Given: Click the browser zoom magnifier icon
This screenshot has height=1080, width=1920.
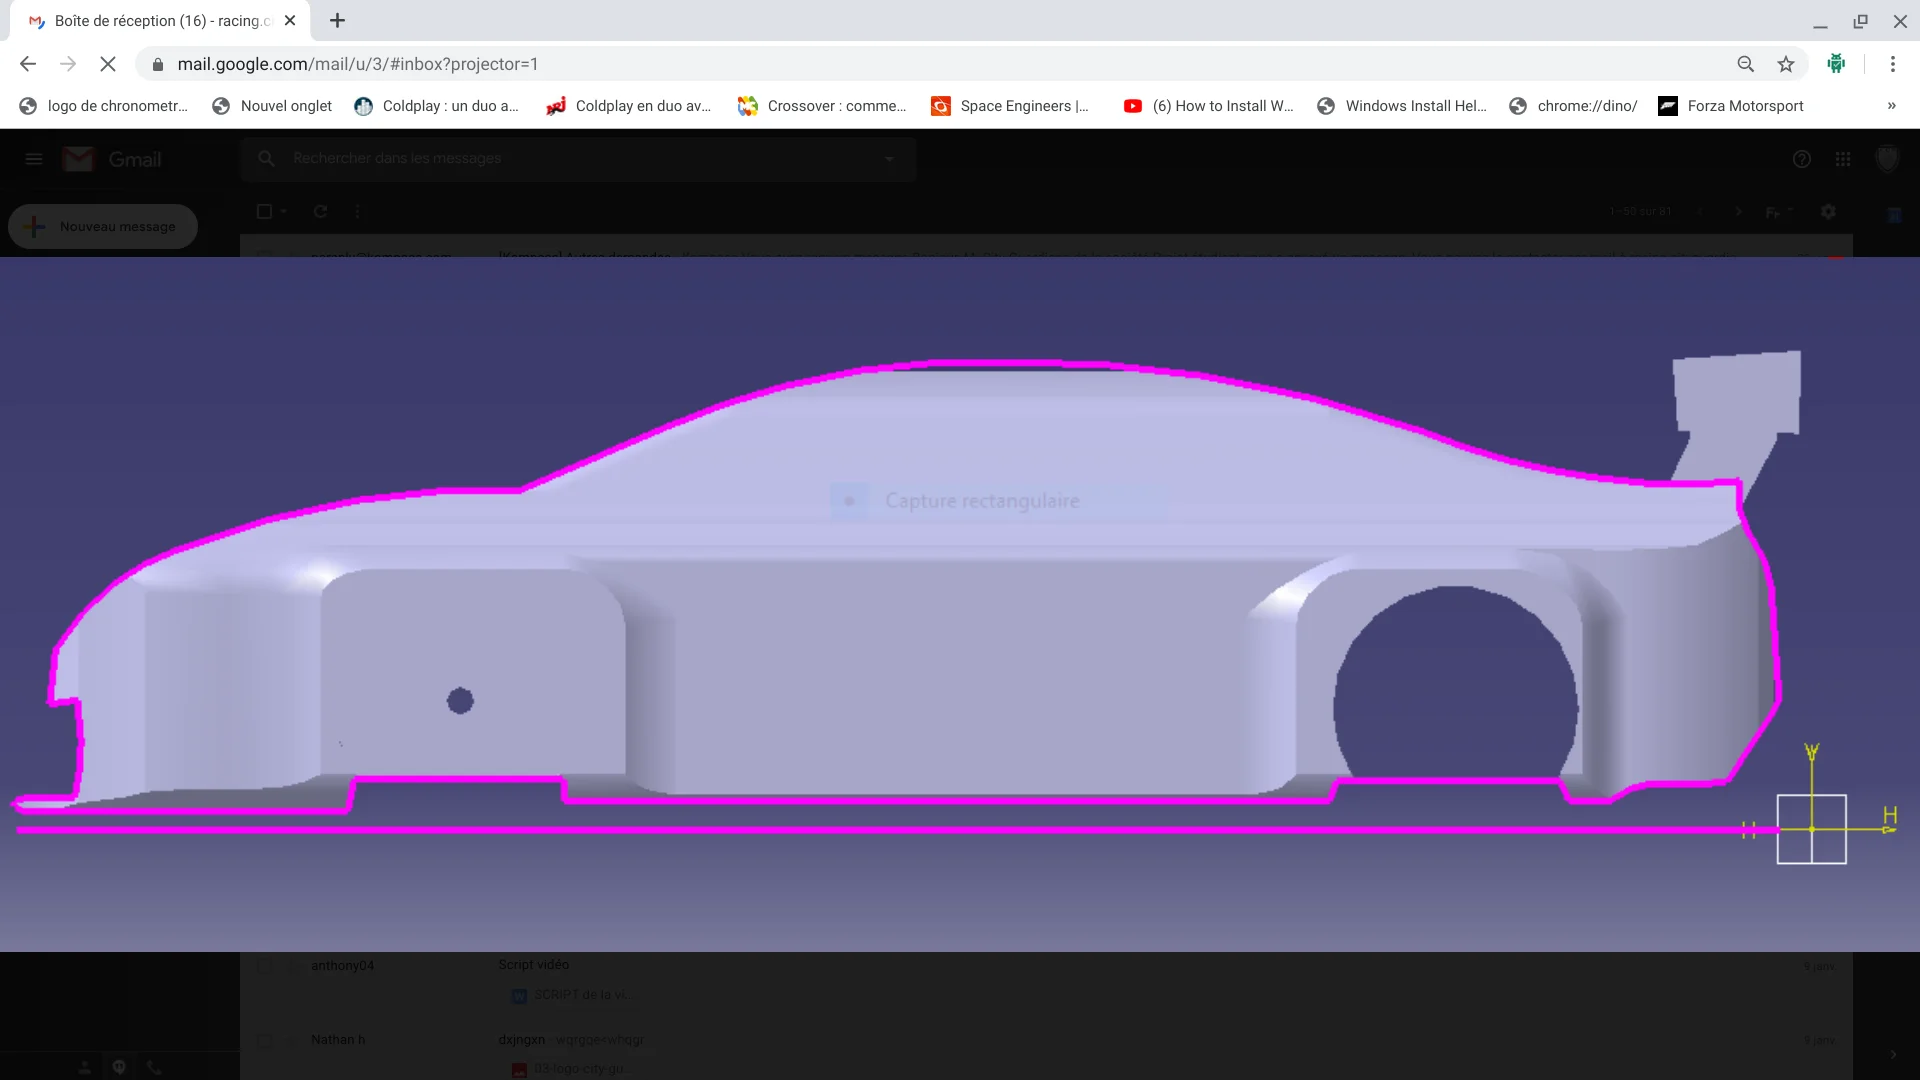Looking at the screenshot, I should pyautogui.click(x=1745, y=64).
